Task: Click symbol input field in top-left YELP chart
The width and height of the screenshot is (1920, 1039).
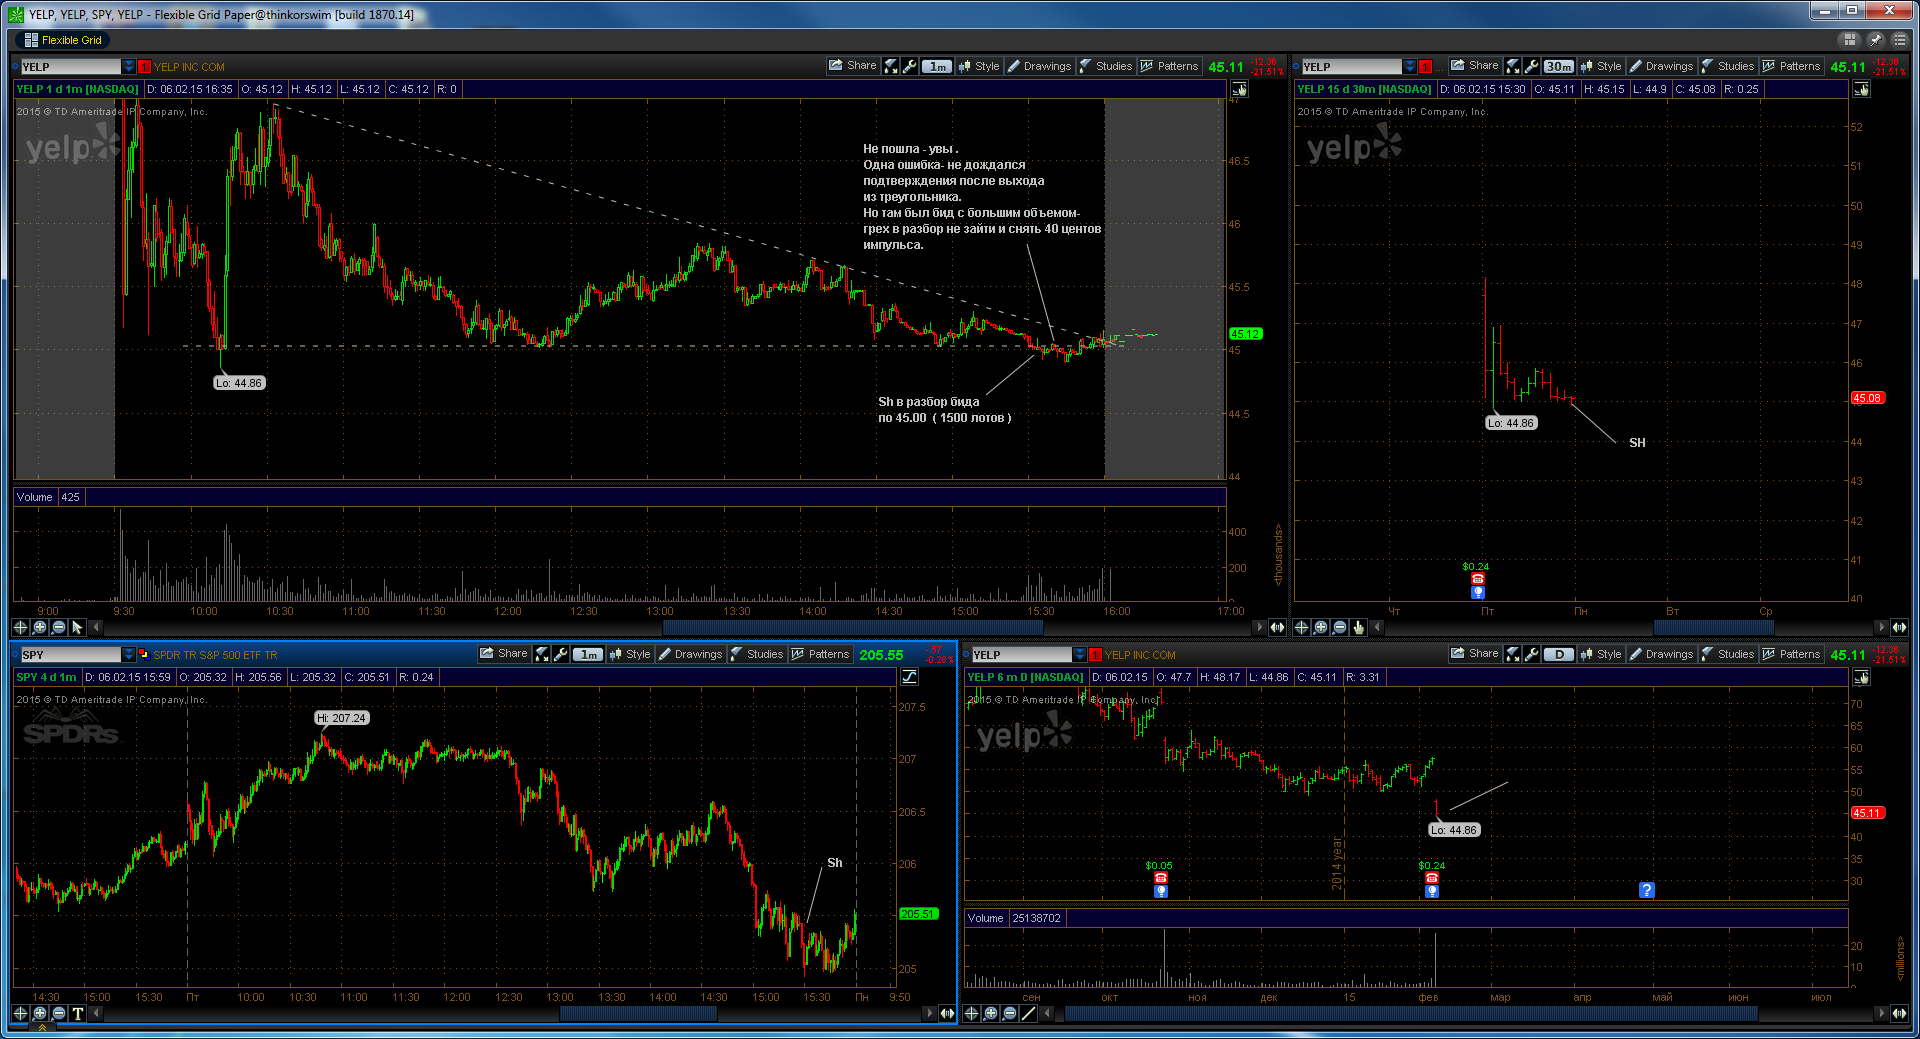Action: (x=71, y=67)
